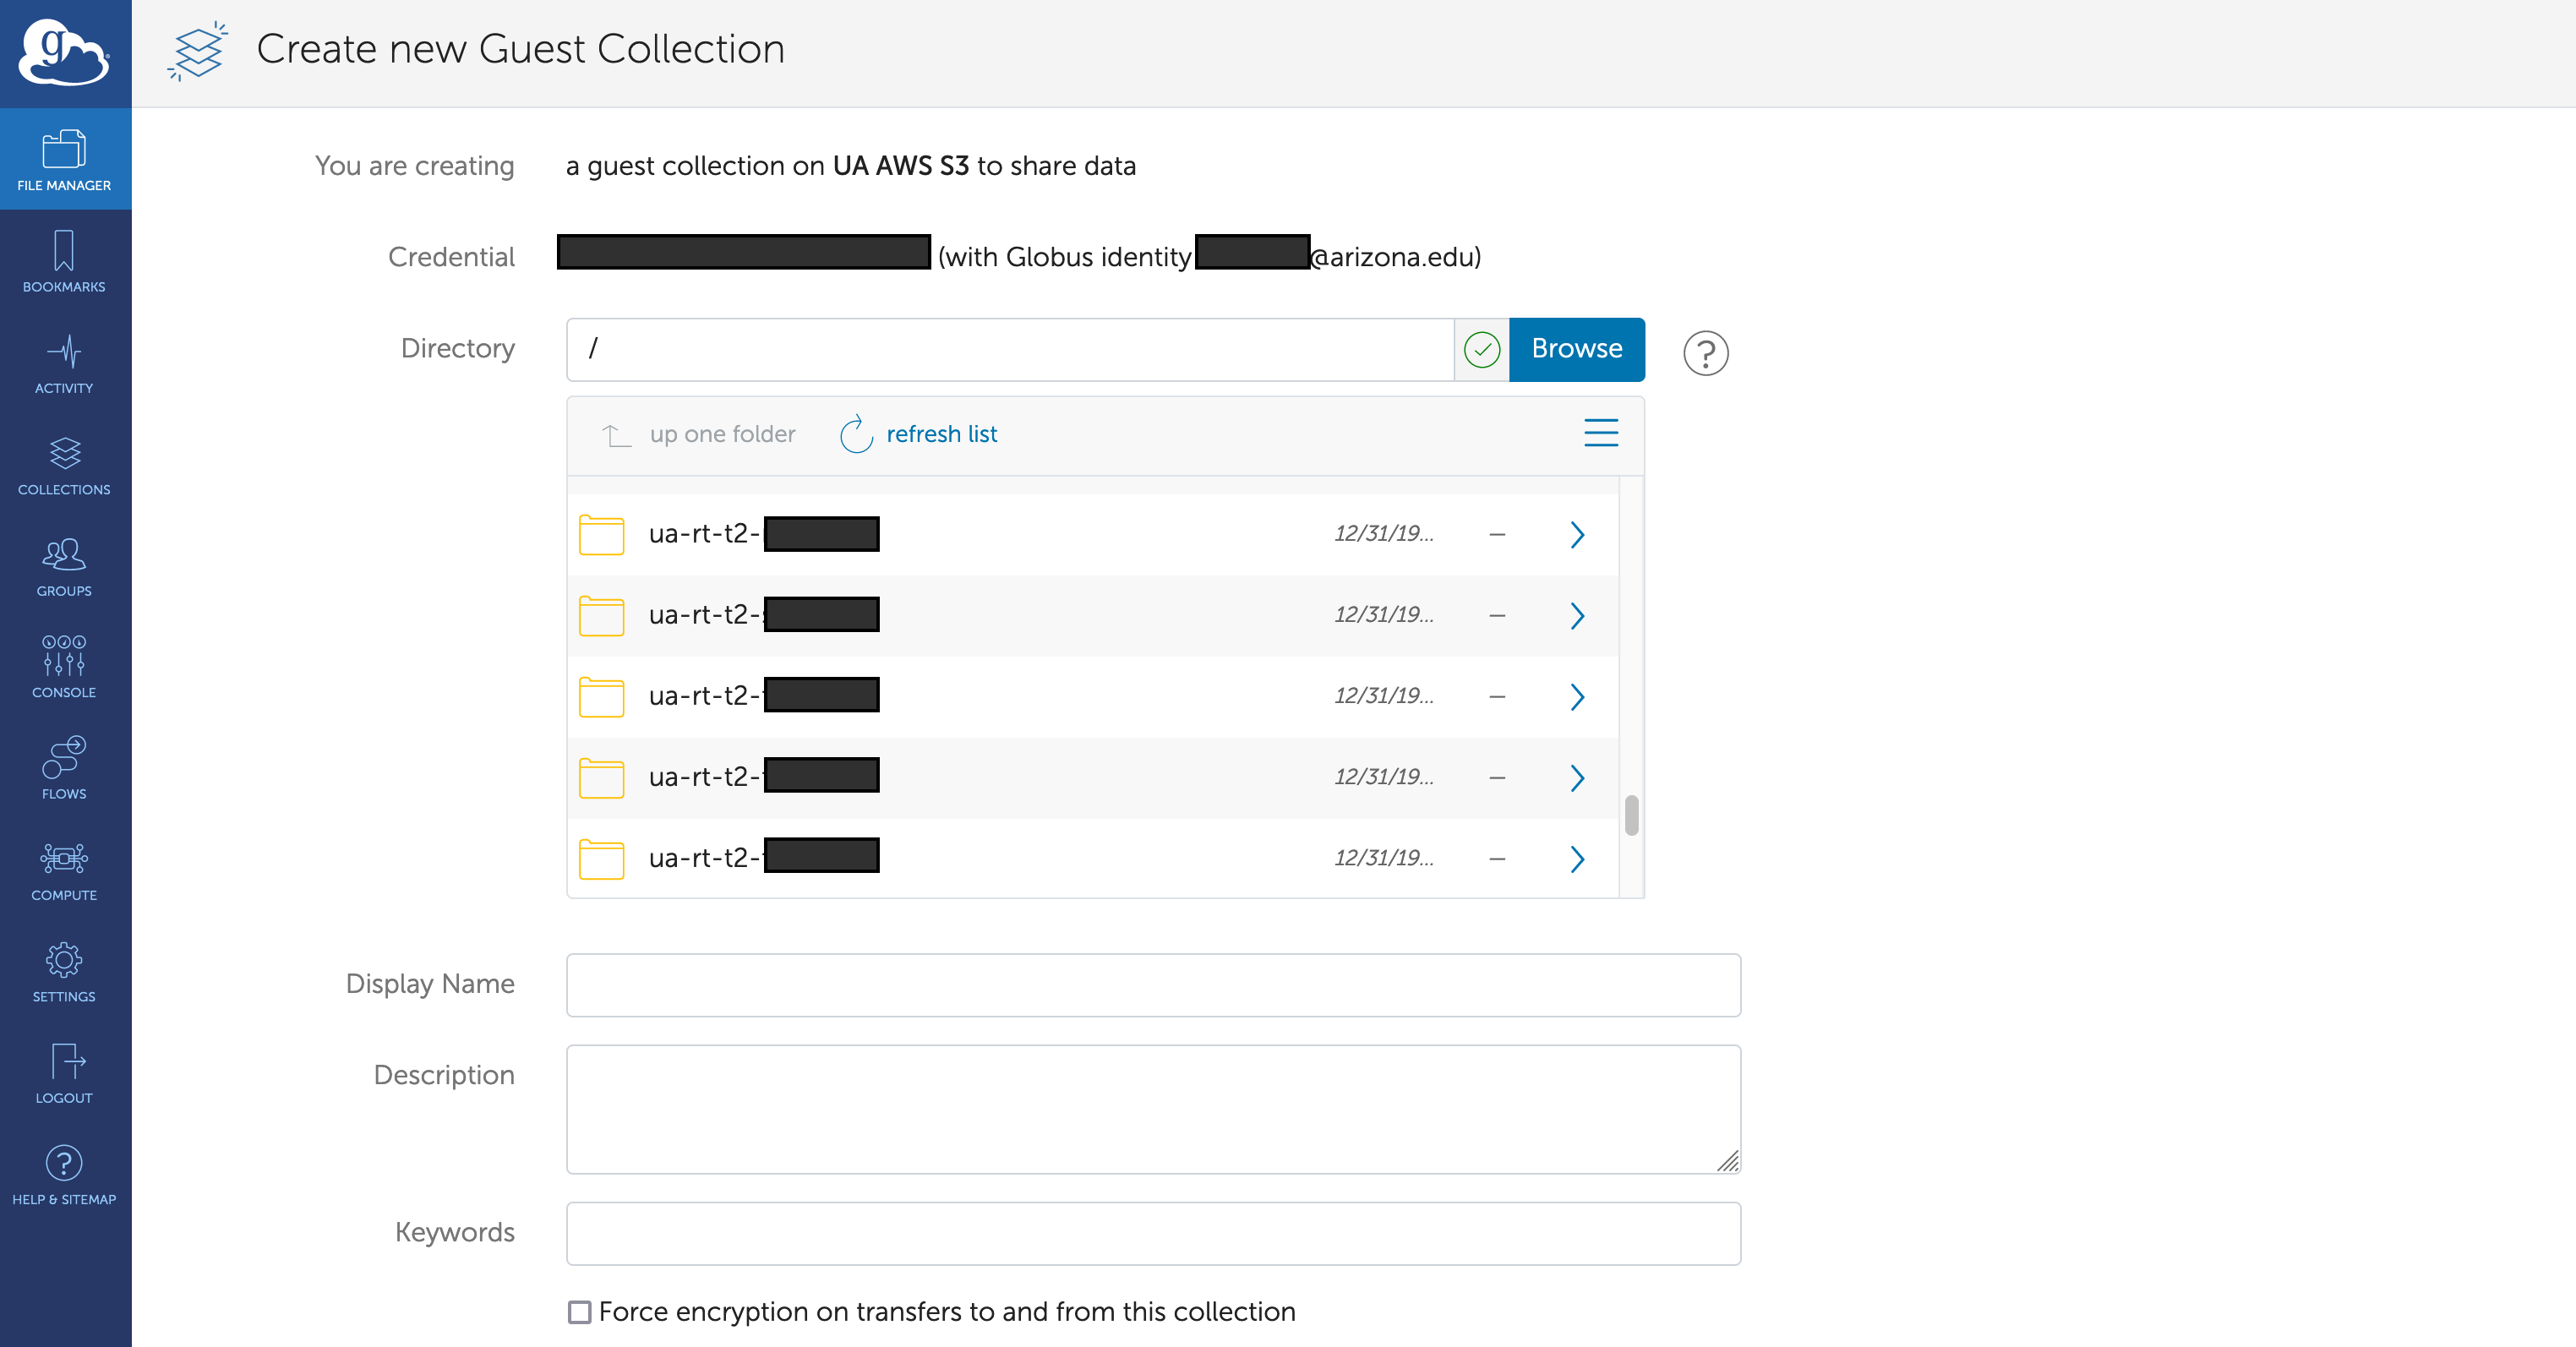2576x1347 pixels.
Task: Click the directory help question mark icon
Action: tap(1705, 352)
